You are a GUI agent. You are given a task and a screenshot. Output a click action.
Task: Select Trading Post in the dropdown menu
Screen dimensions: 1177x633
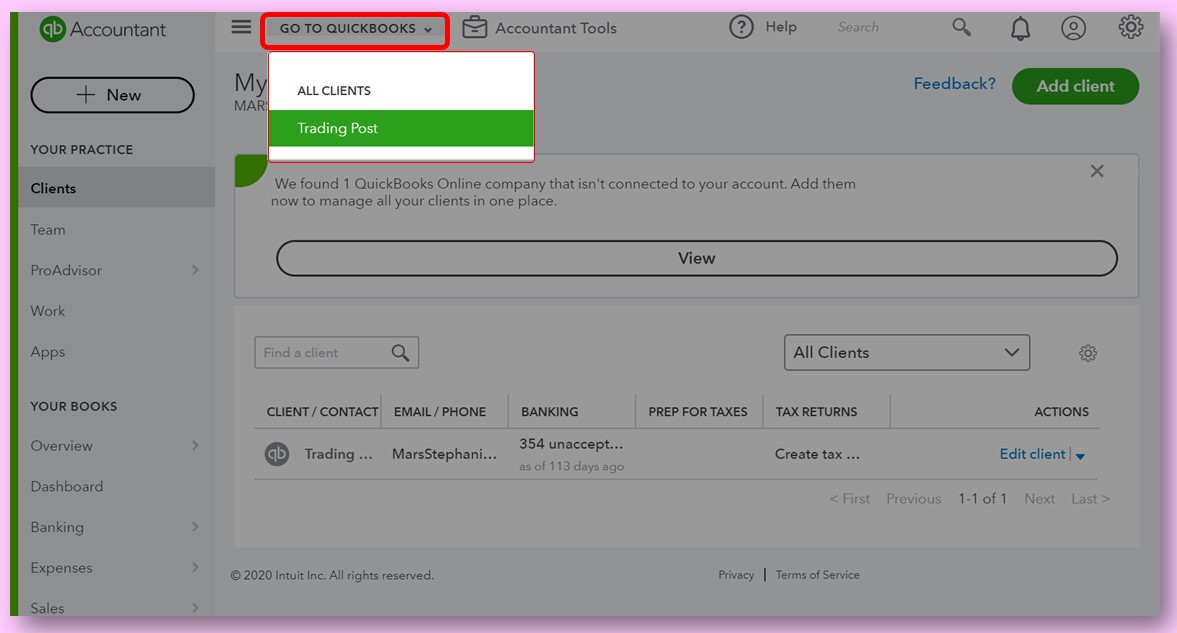point(401,128)
